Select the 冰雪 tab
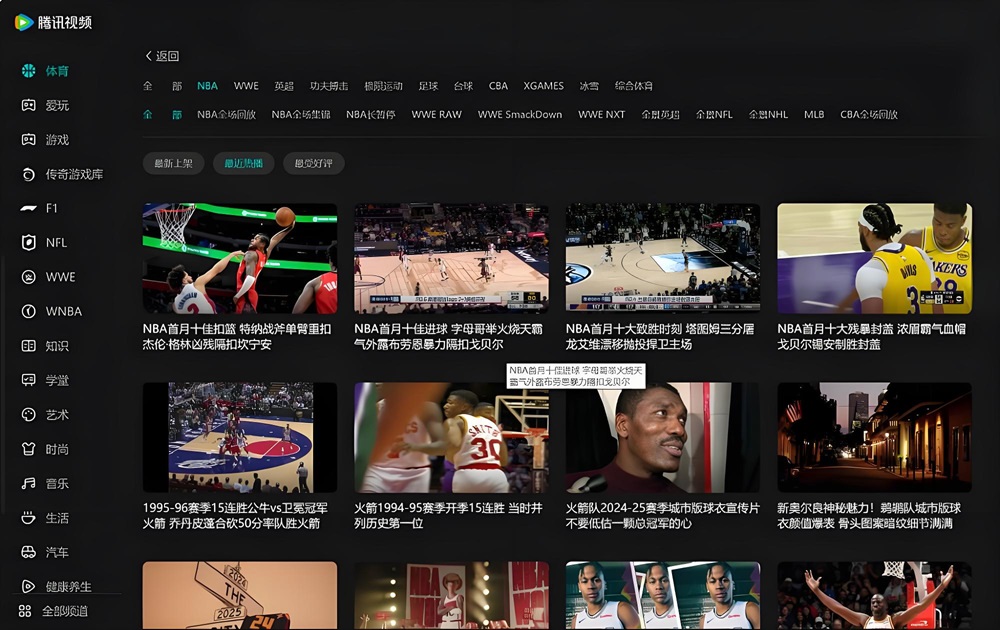Image resolution: width=1000 pixels, height=630 pixels. [x=589, y=86]
